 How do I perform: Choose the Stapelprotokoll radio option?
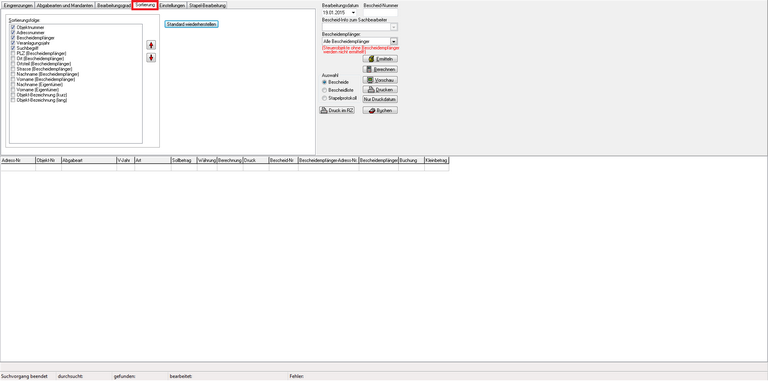click(x=324, y=98)
